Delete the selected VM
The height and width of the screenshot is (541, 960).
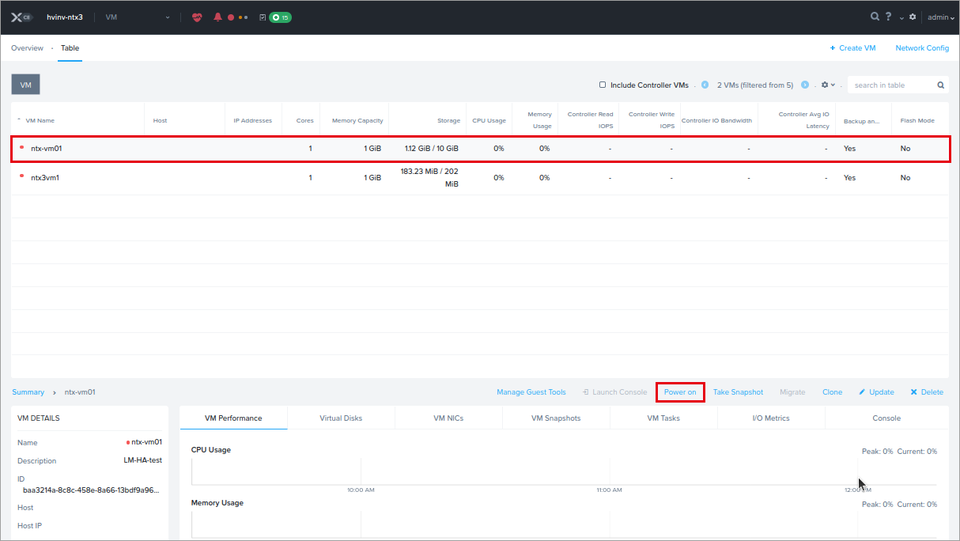coord(927,392)
